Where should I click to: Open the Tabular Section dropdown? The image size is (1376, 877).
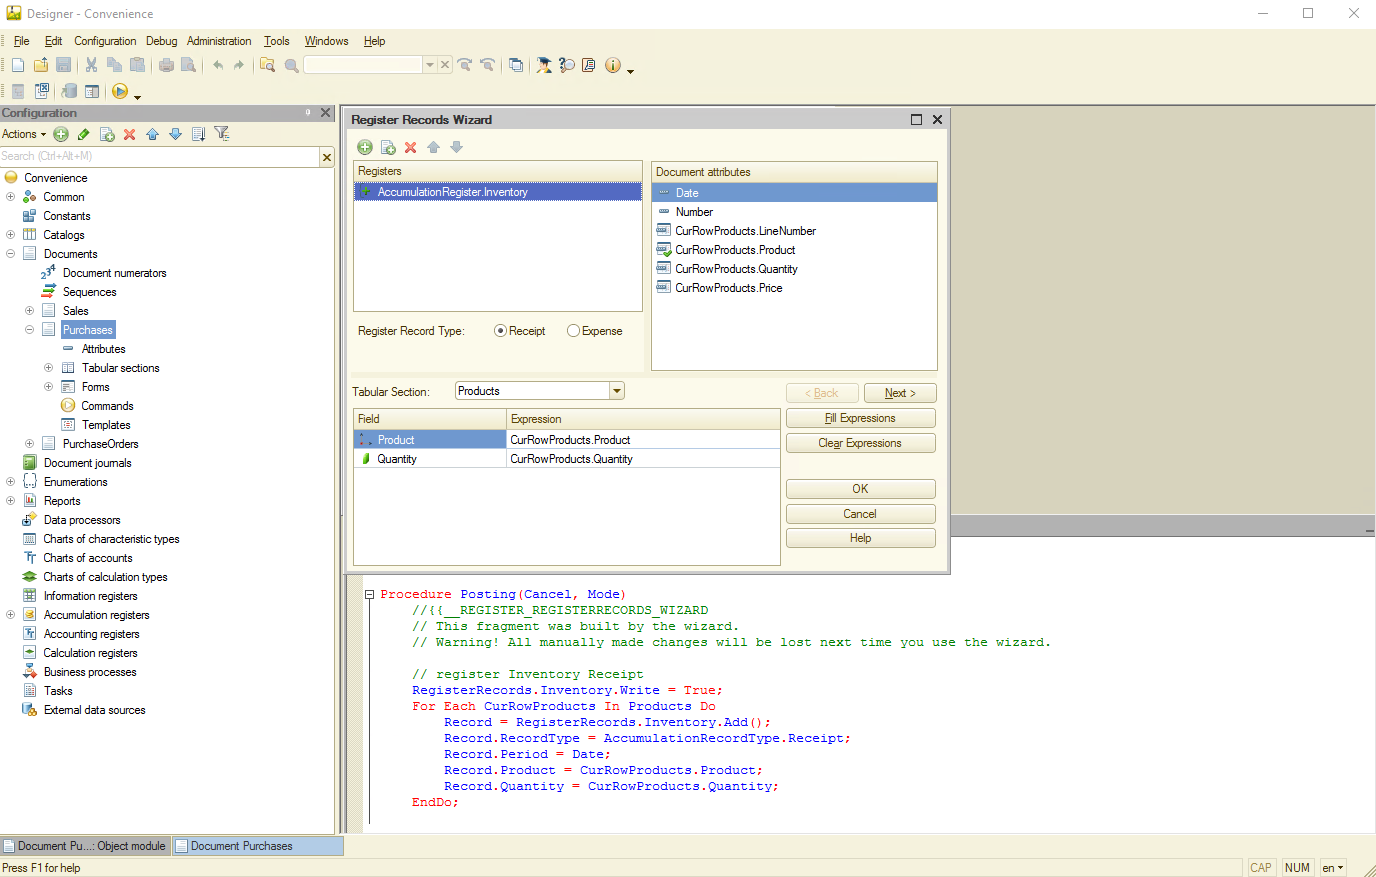tap(617, 391)
